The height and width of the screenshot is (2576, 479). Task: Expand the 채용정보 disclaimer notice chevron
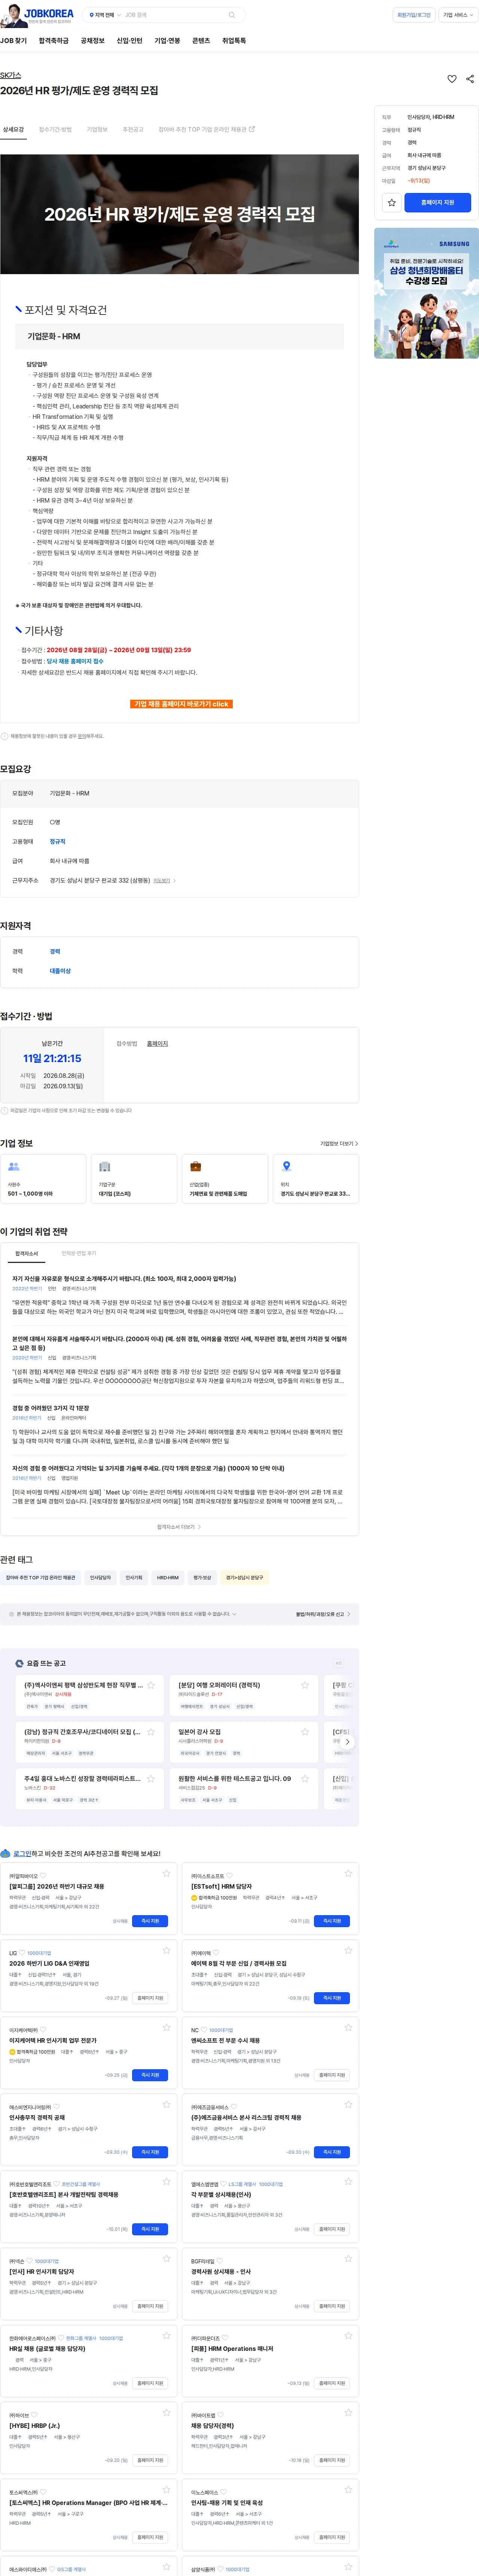point(234,1614)
